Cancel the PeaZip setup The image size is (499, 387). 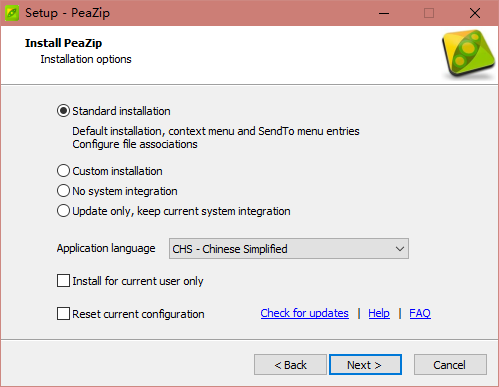point(450,365)
